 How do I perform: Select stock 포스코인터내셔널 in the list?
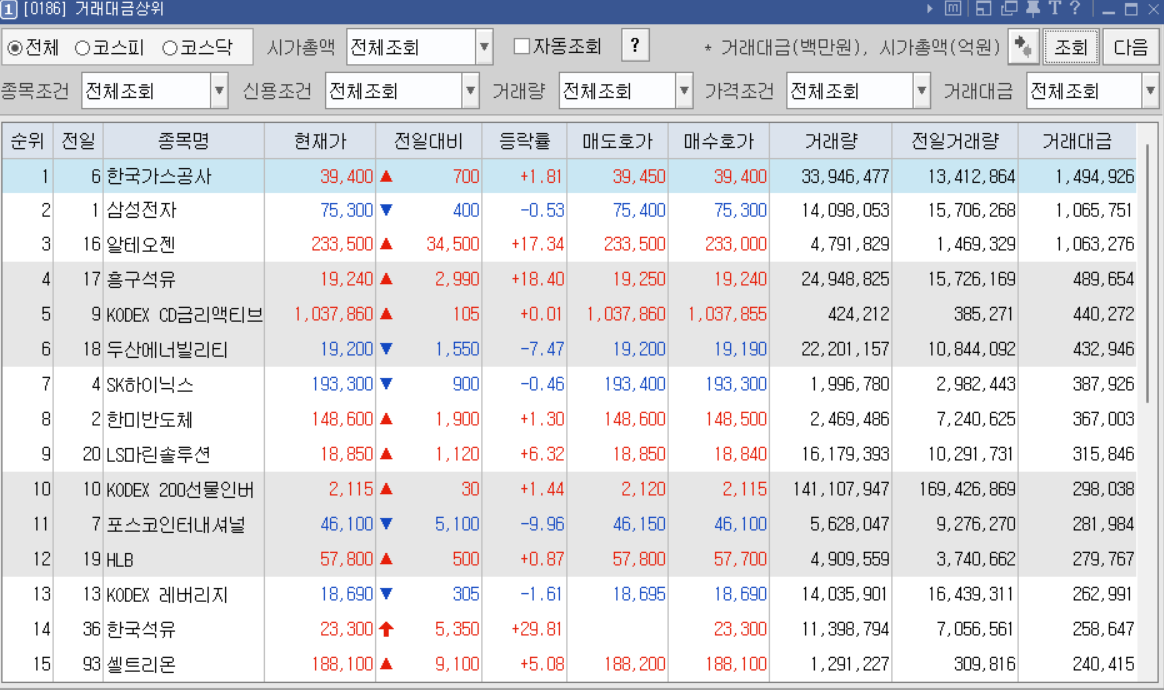pos(176,524)
